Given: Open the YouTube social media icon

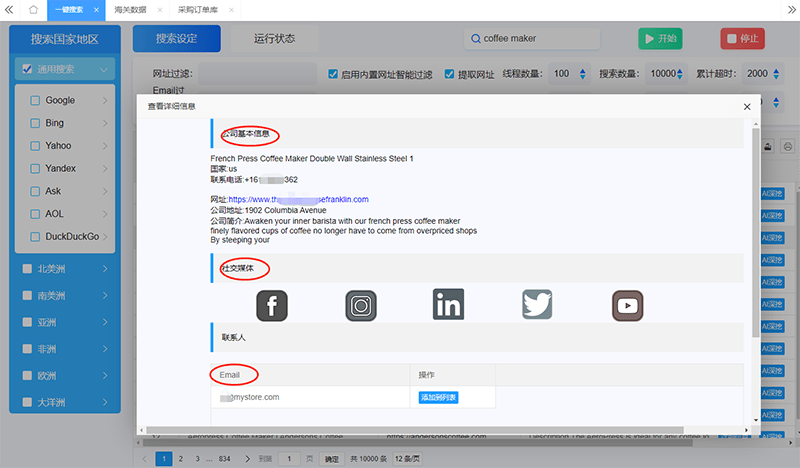Looking at the screenshot, I should coord(628,306).
